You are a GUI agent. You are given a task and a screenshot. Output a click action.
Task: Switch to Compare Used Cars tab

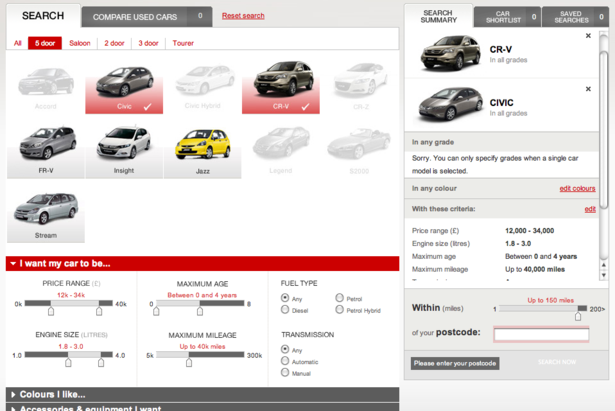(147, 17)
